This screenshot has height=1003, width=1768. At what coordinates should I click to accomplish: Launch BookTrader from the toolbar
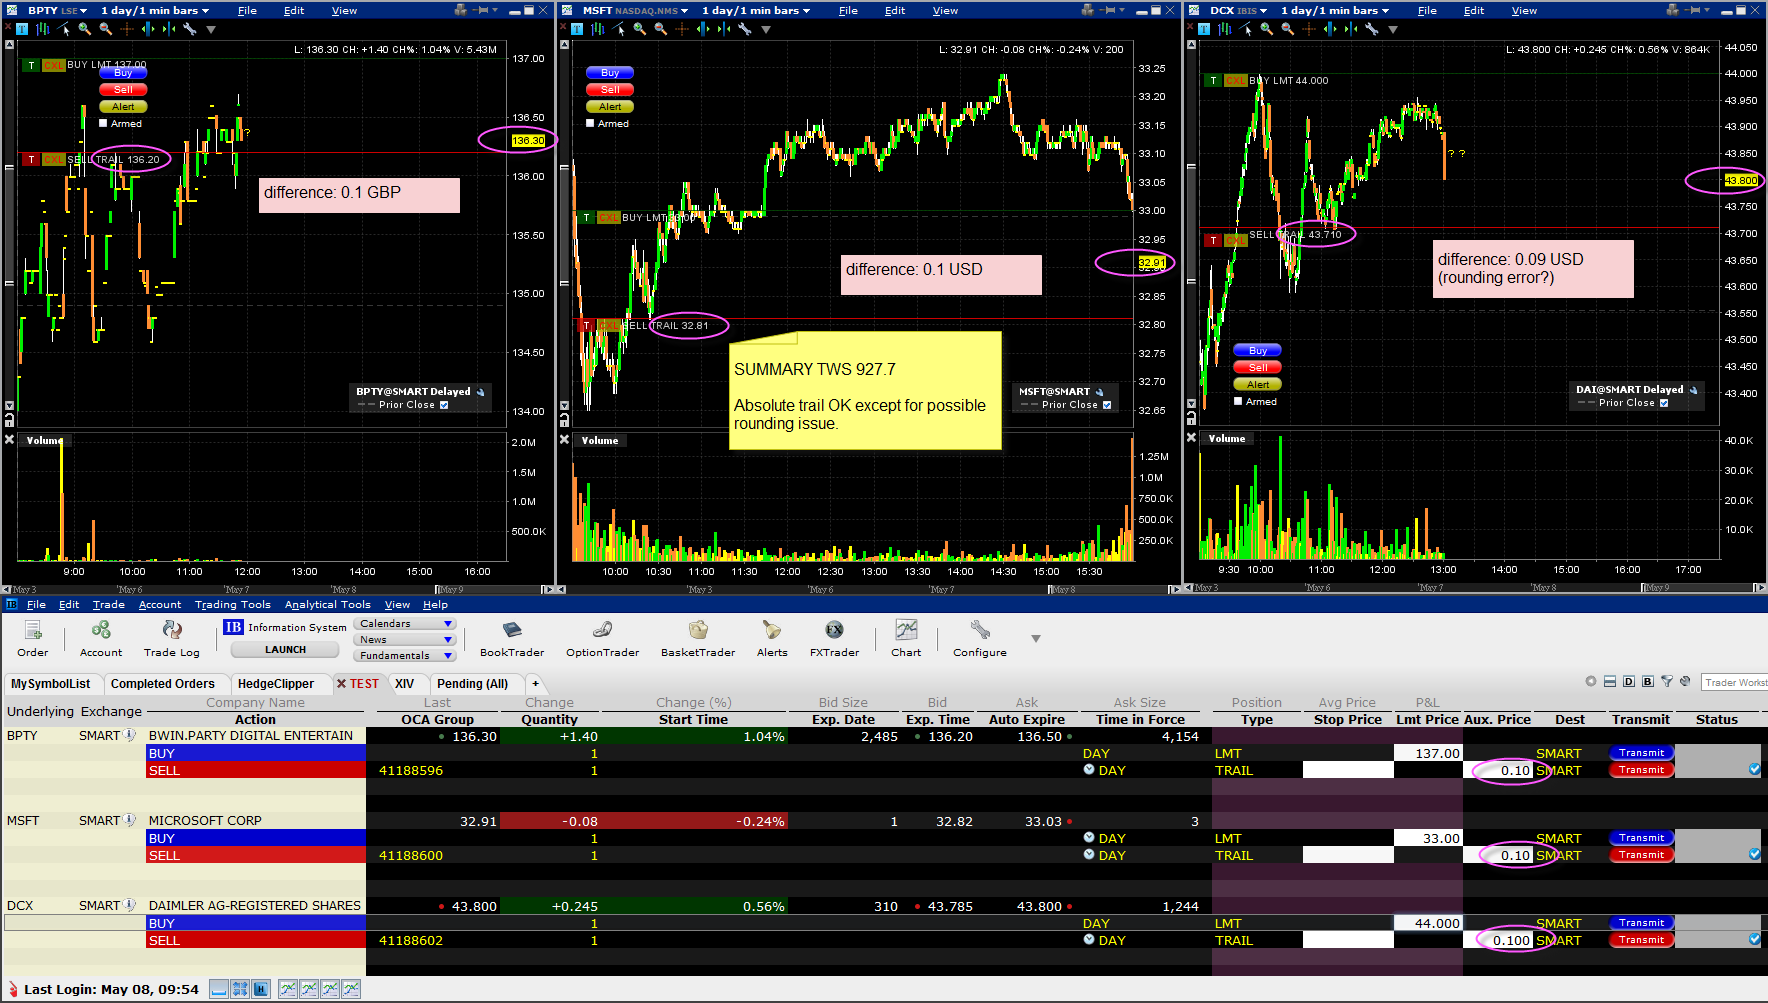tap(512, 638)
